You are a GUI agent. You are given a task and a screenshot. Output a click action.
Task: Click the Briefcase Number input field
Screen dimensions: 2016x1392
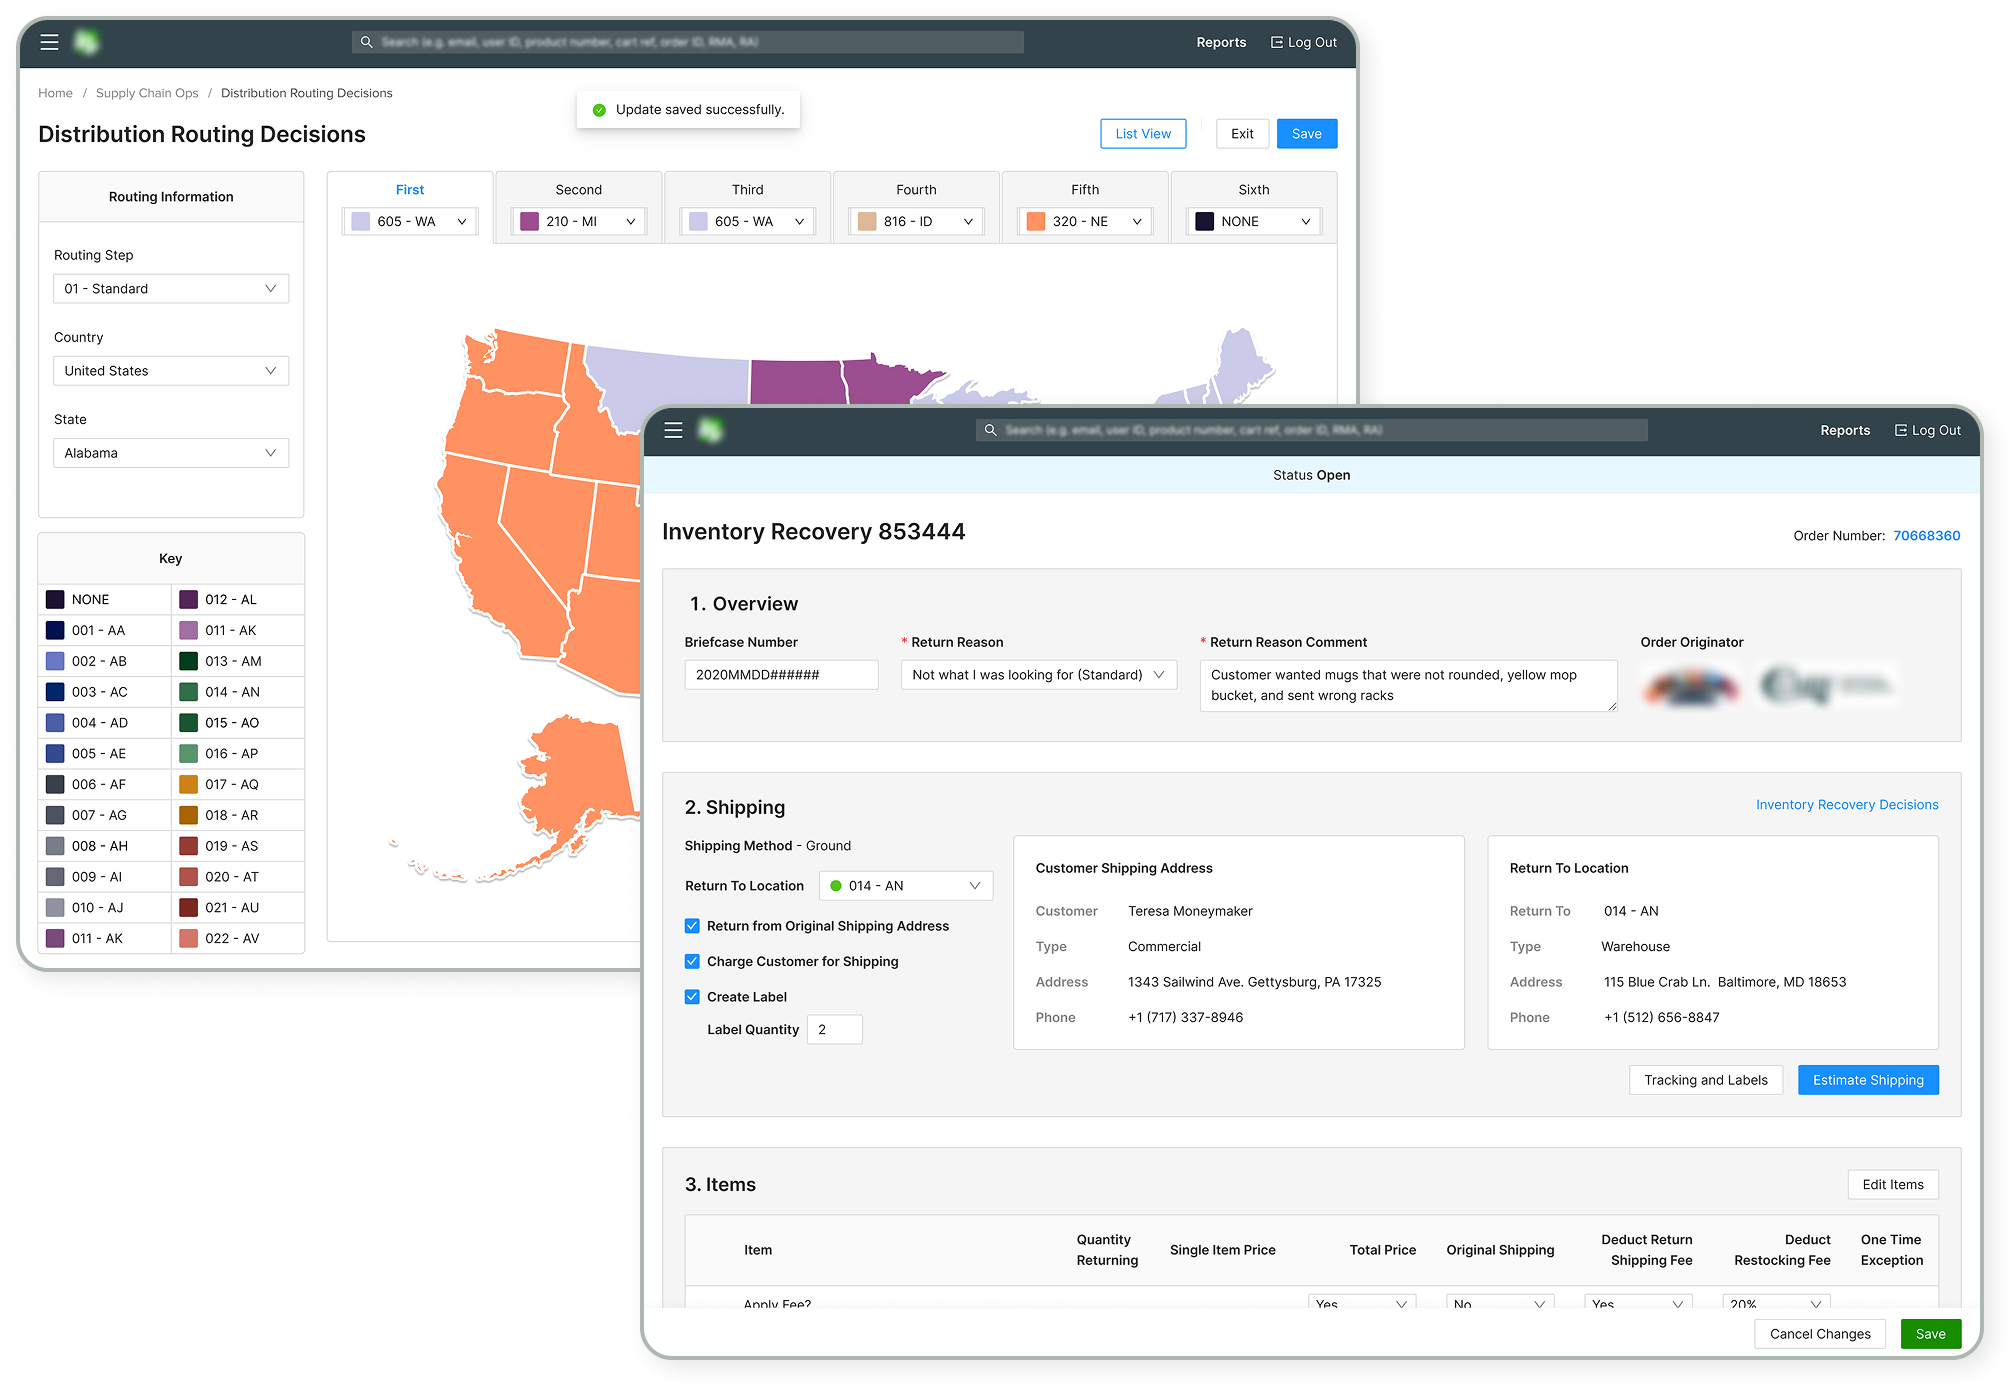pos(781,675)
